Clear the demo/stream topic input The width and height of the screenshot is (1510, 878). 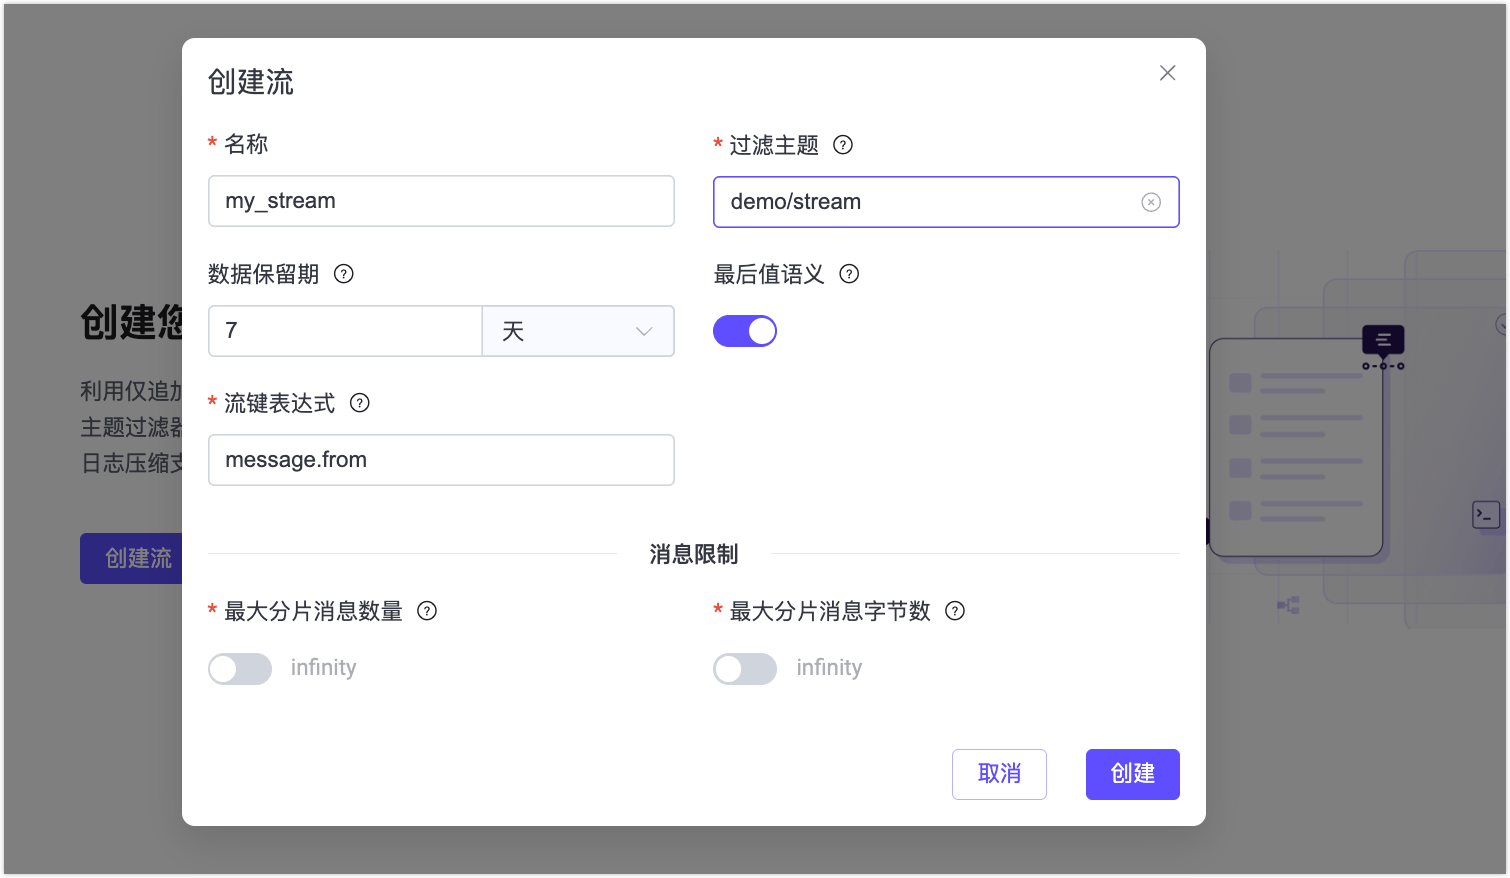click(x=1150, y=201)
